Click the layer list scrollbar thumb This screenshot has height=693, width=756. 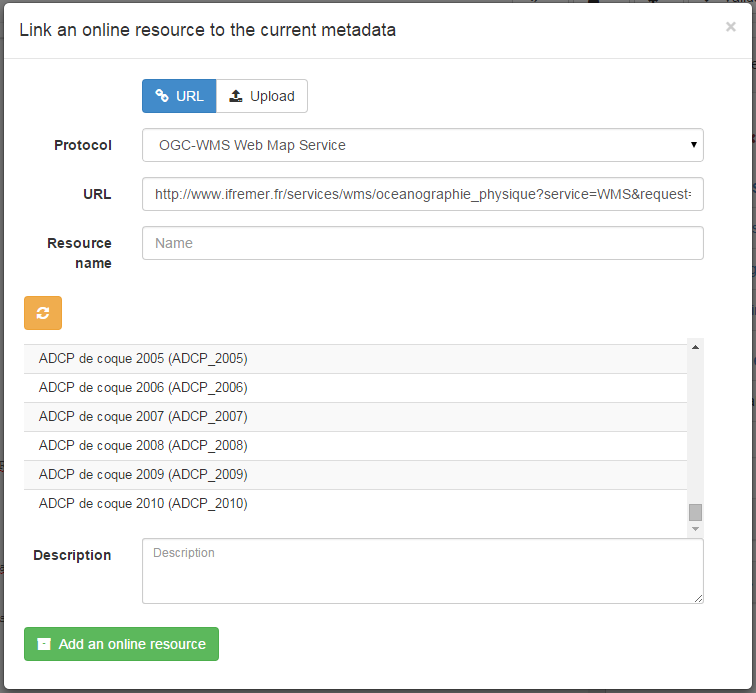(x=695, y=512)
